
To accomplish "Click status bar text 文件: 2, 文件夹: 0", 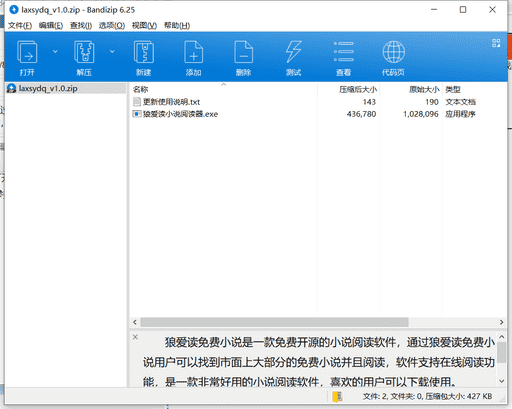I will pyautogui.click(x=393, y=396).
